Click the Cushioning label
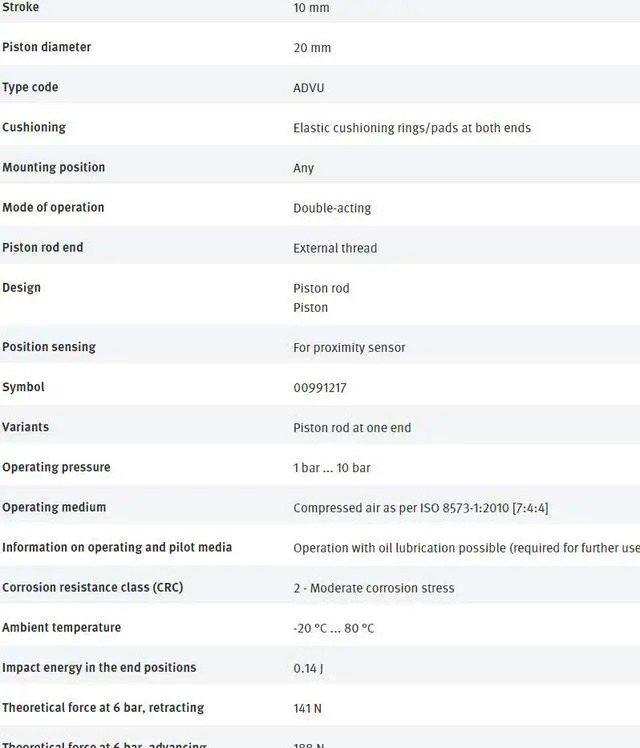 pos(34,127)
